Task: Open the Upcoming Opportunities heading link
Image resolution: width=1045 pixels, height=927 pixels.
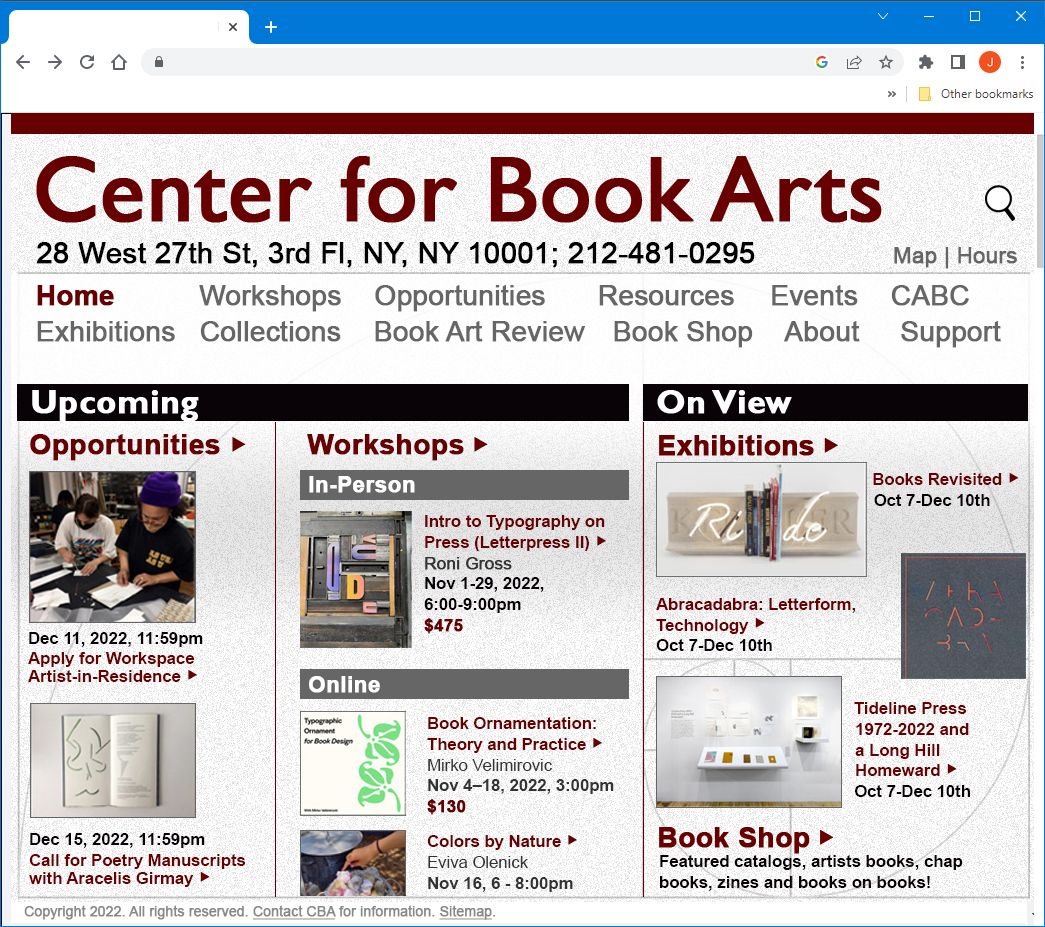Action: point(137,445)
